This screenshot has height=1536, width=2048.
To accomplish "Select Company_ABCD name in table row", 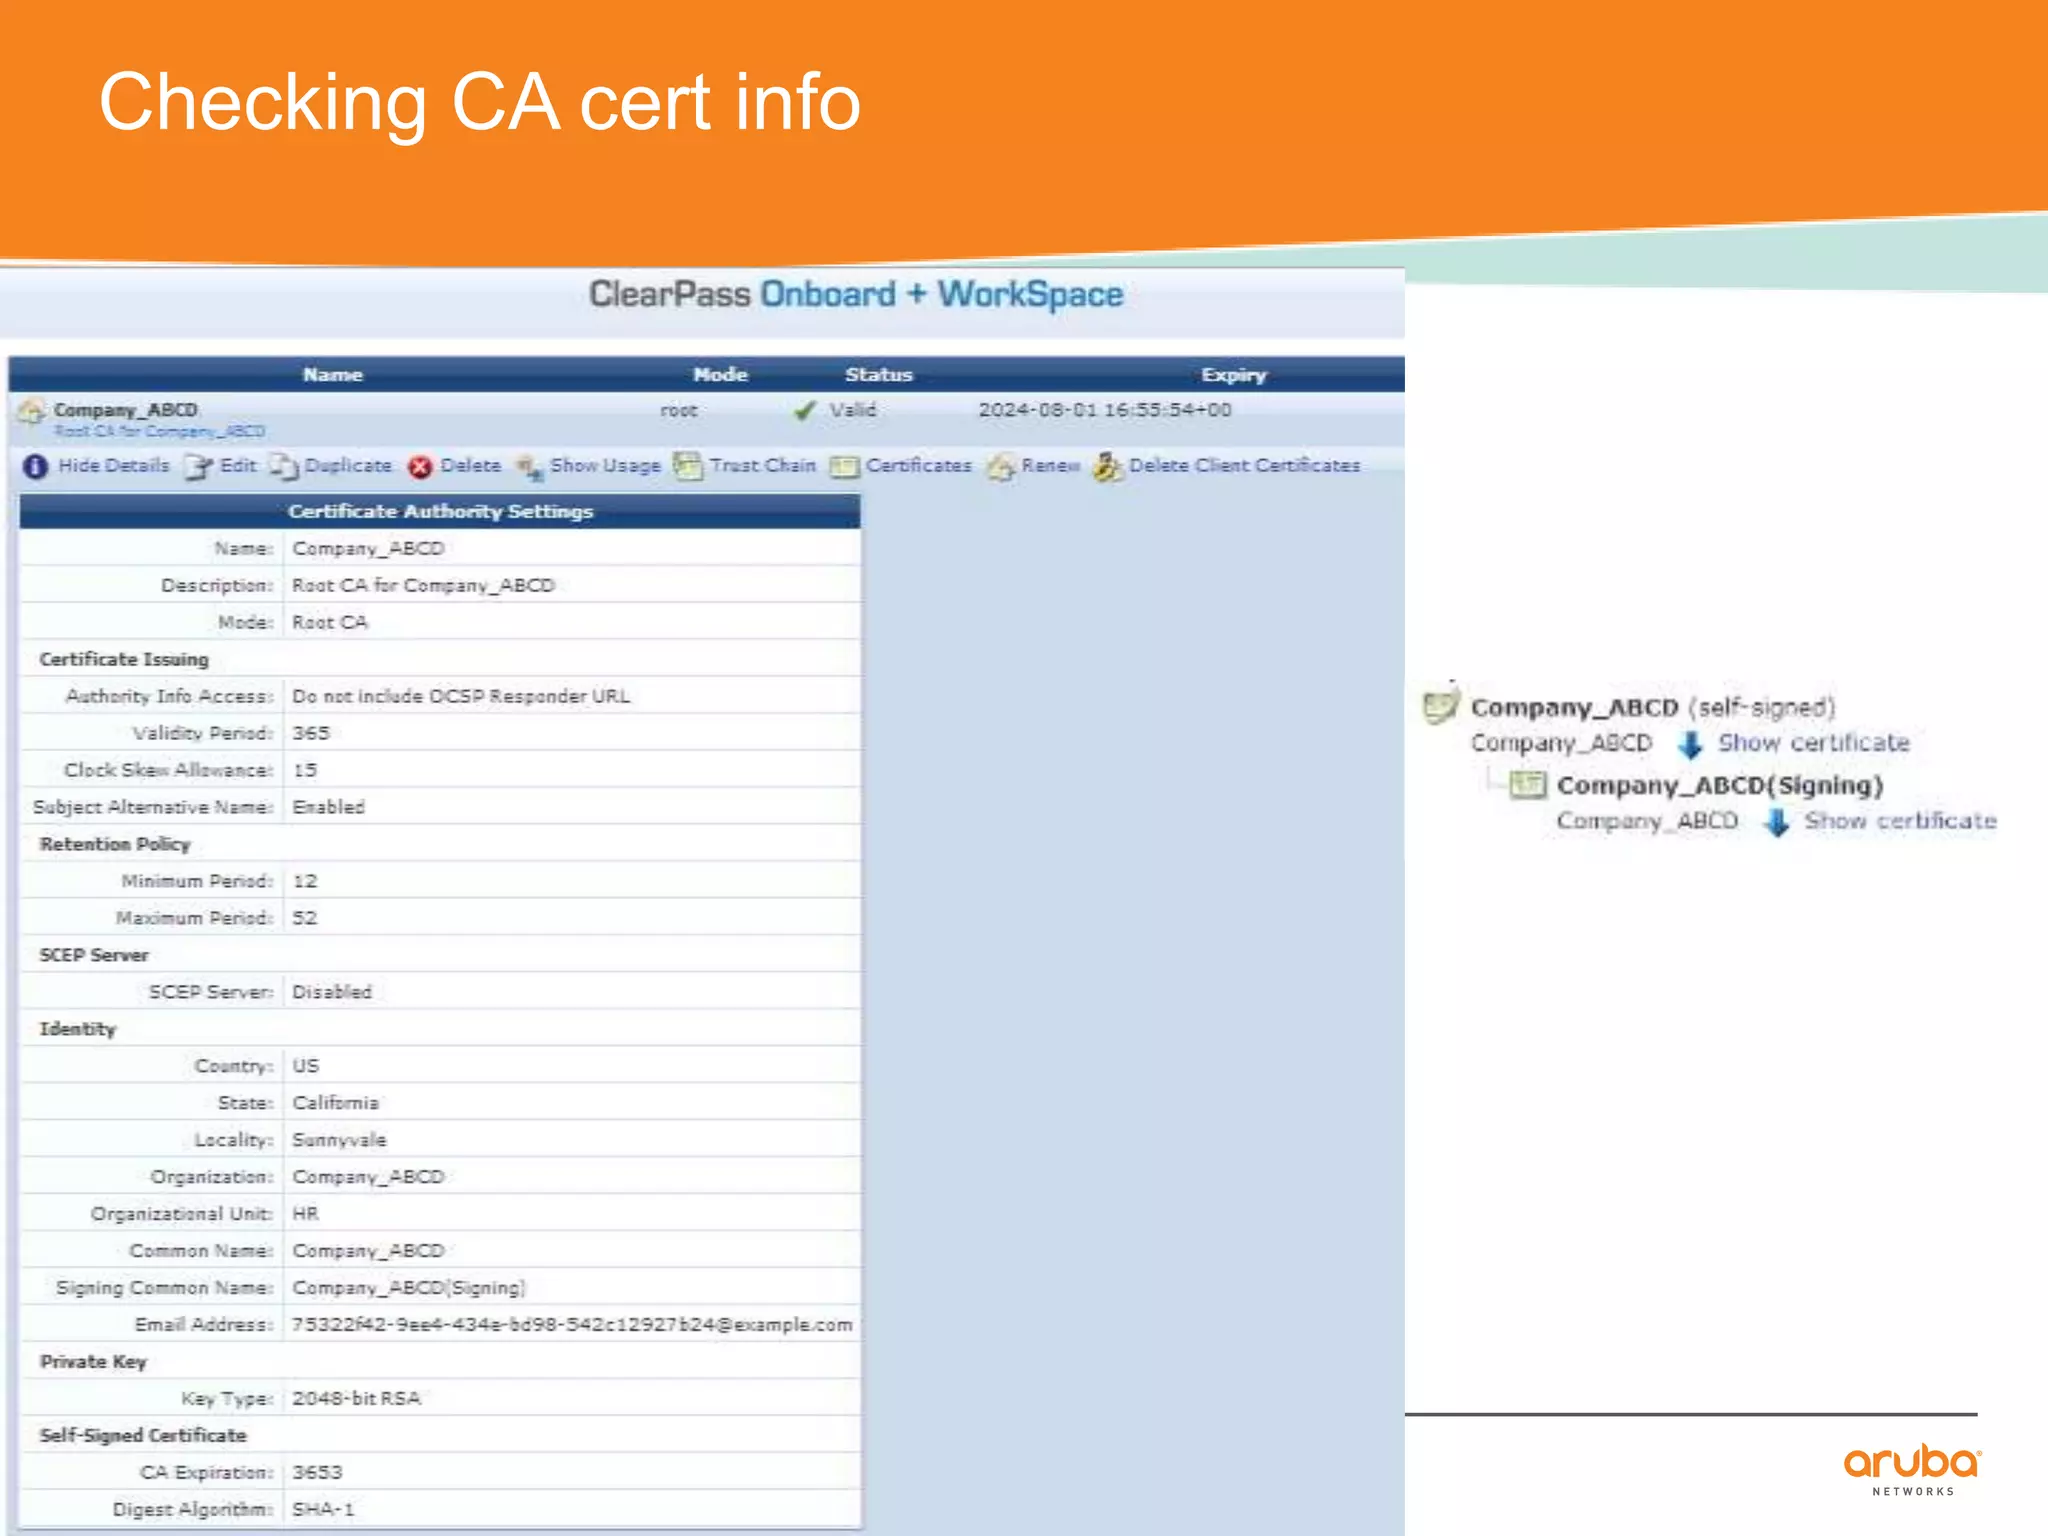I will coord(126,410).
